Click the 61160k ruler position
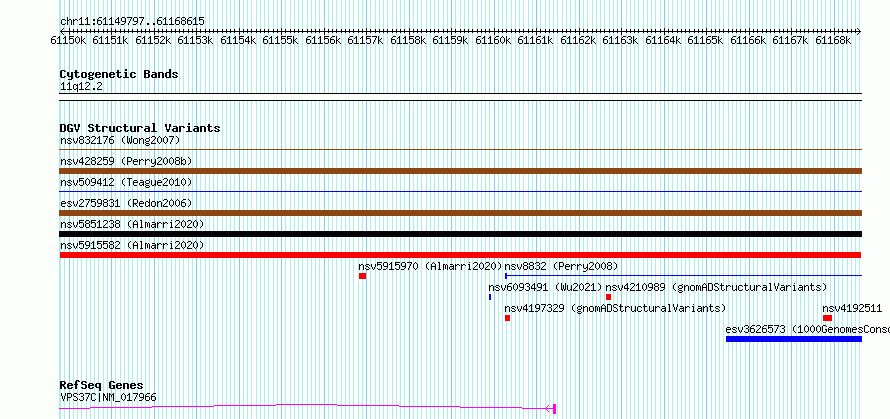890x419 pixels. [493, 41]
